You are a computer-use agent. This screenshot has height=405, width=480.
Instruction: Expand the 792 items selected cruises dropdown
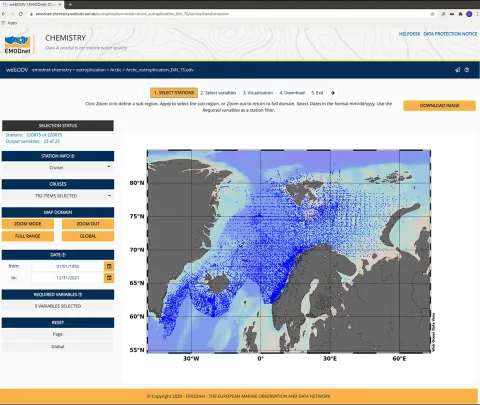point(58,196)
